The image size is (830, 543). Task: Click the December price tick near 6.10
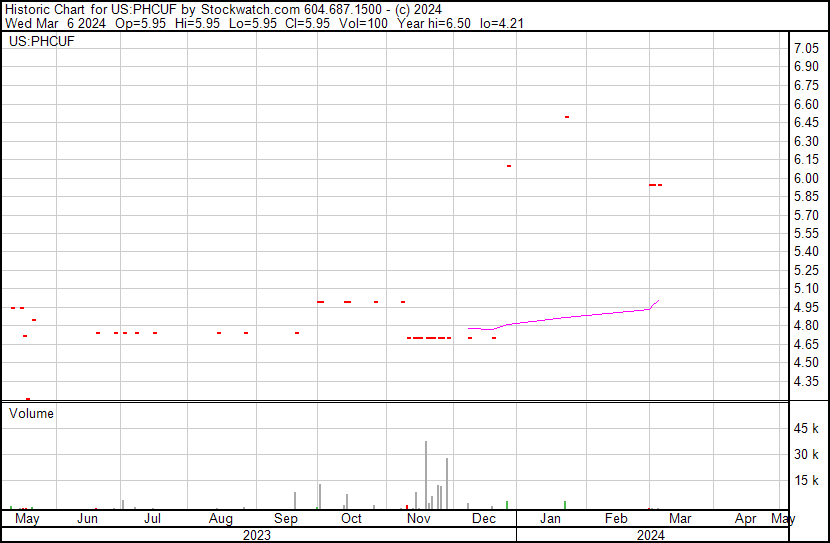509,166
